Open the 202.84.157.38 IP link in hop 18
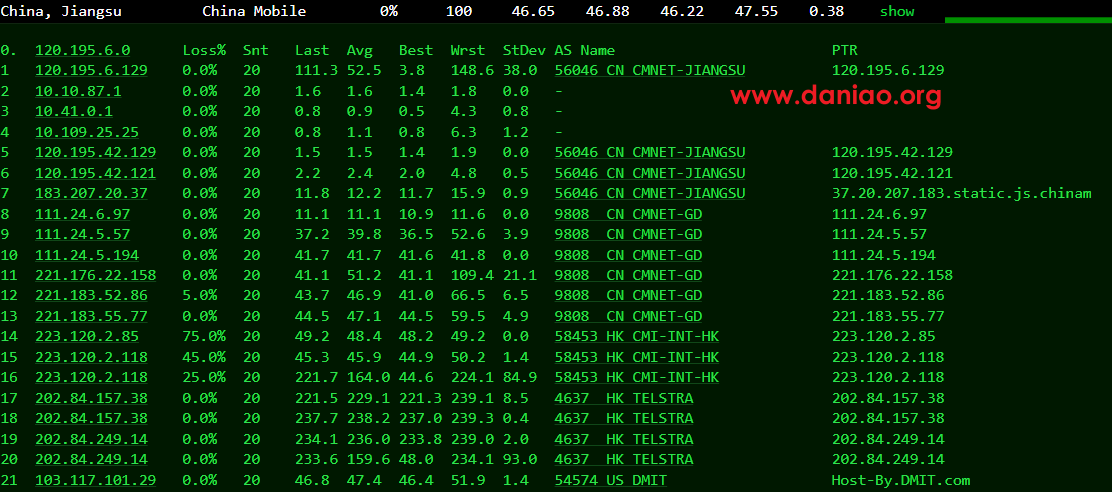Image resolution: width=1112 pixels, height=492 pixels. (x=91, y=419)
